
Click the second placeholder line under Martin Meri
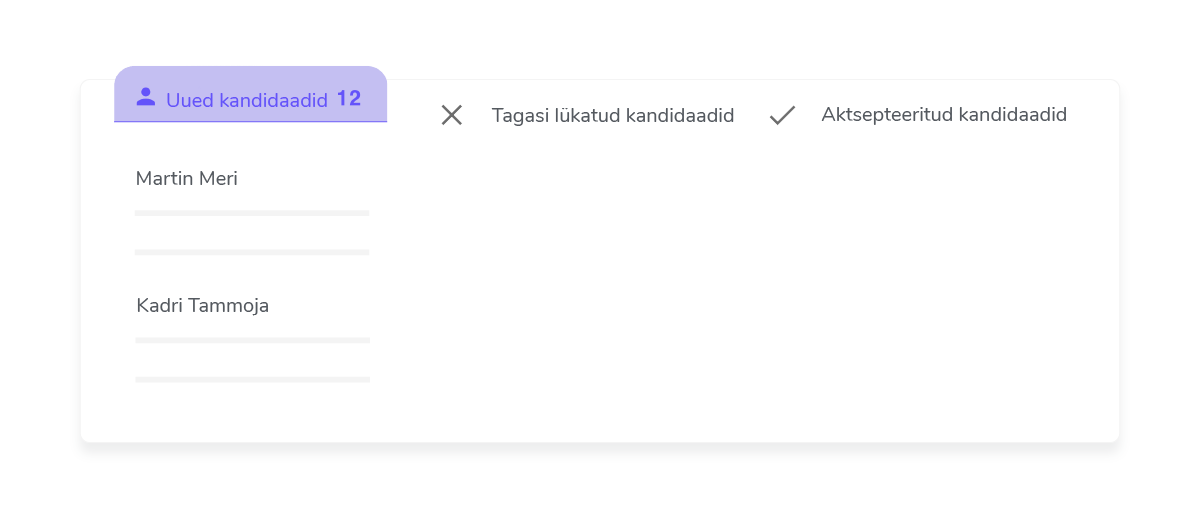pos(252,252)
